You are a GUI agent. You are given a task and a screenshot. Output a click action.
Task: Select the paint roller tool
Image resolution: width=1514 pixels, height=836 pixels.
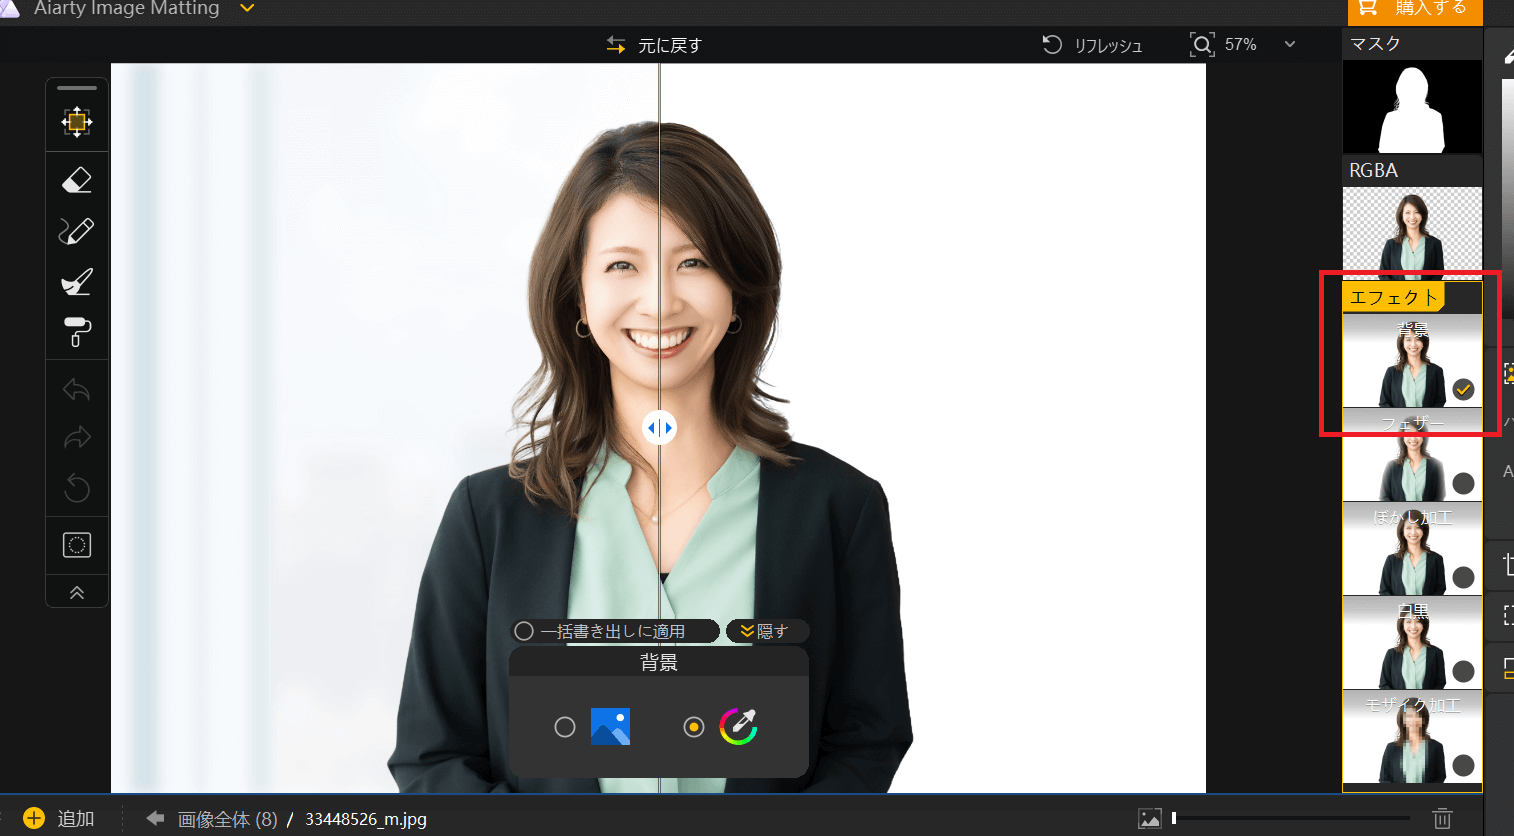click(x=77, y=332)
